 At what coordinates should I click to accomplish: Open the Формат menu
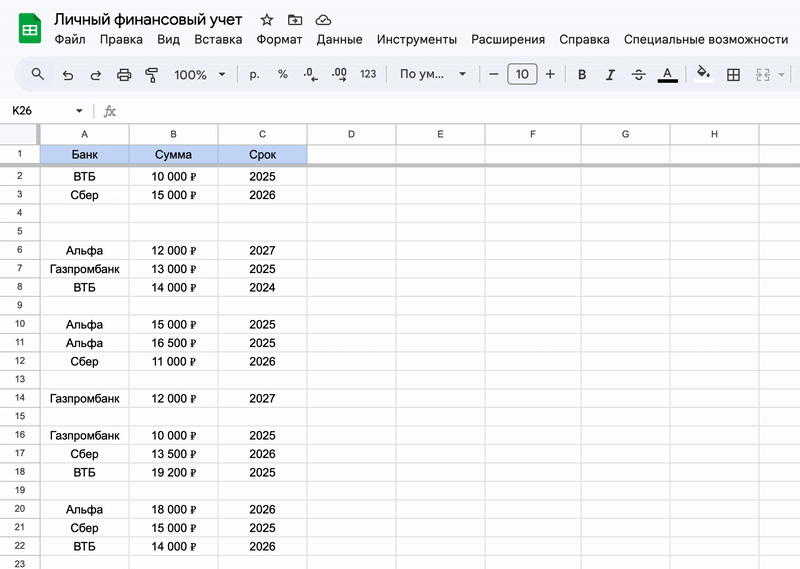pyautogui.click(x=279, y=39)
